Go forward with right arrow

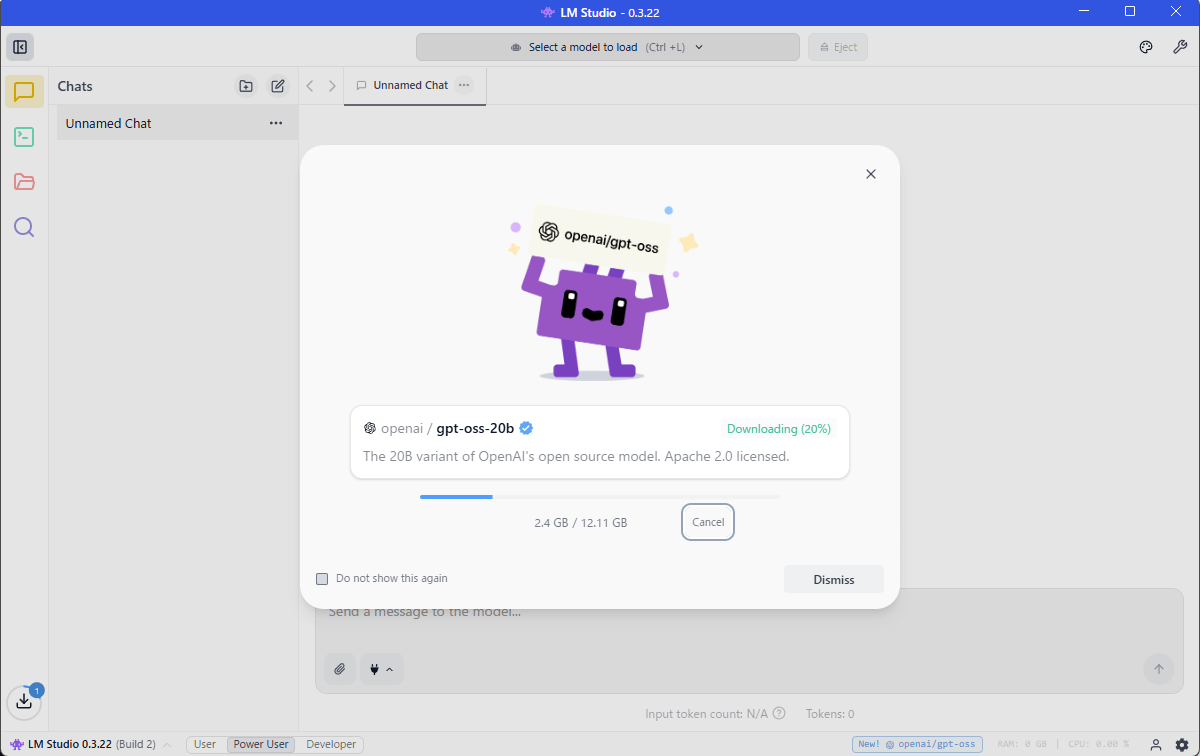click(x=332, y=86)
